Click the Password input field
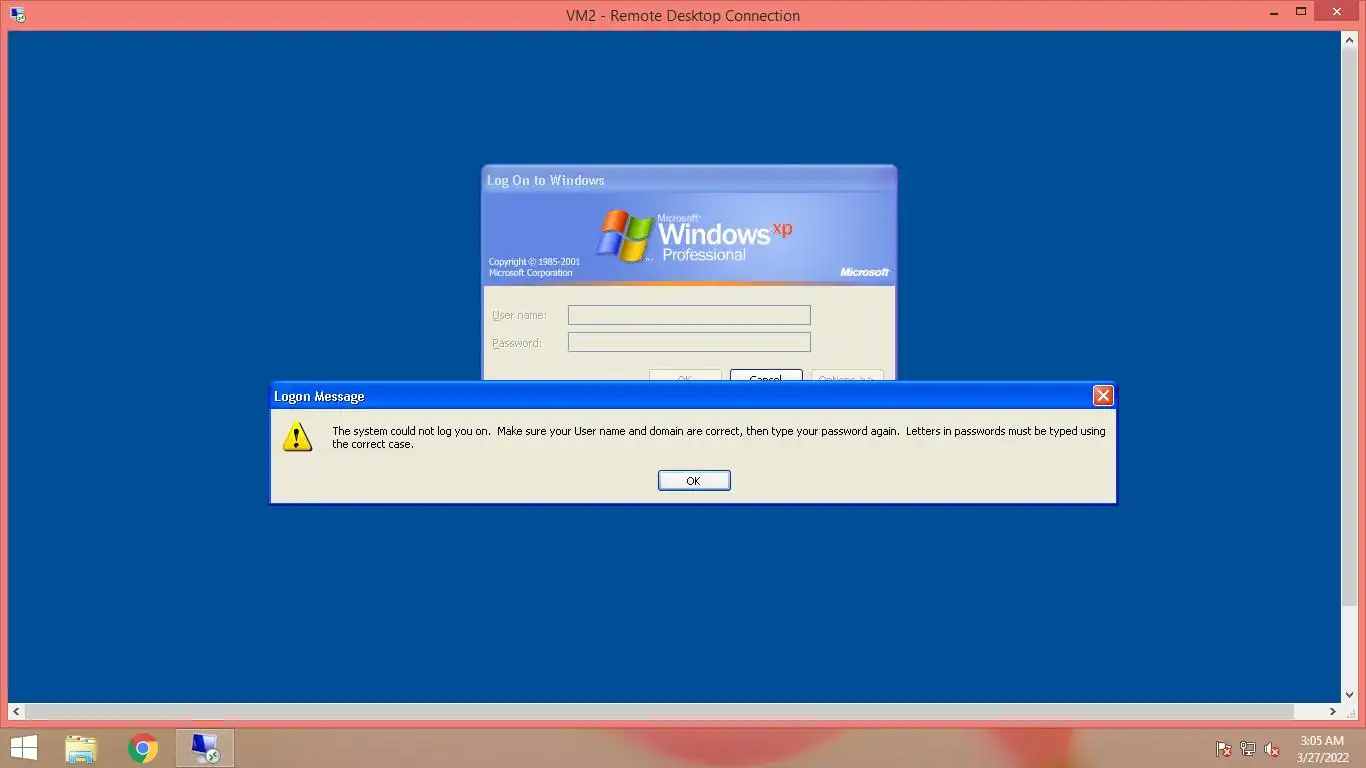Screen dimensions: 1366x768 click(x=689, y=342)
